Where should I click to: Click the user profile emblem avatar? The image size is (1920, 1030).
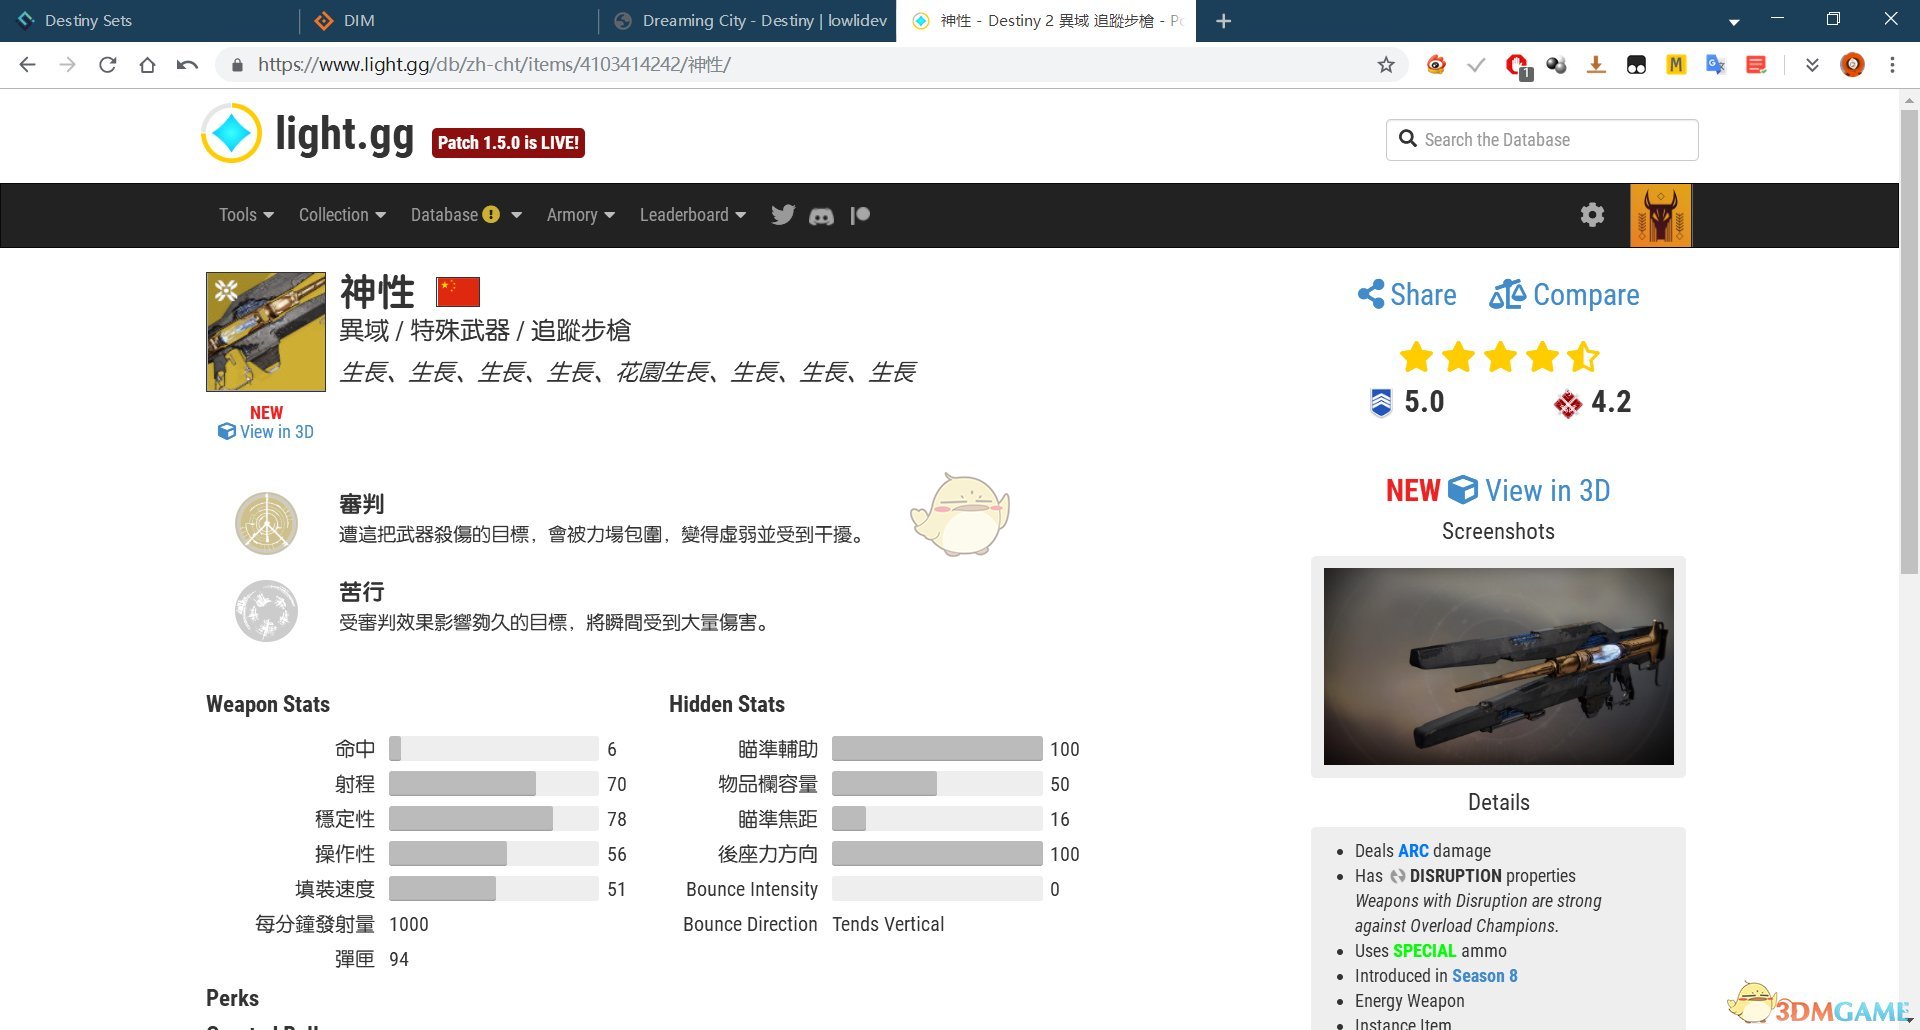point(1660,215)
